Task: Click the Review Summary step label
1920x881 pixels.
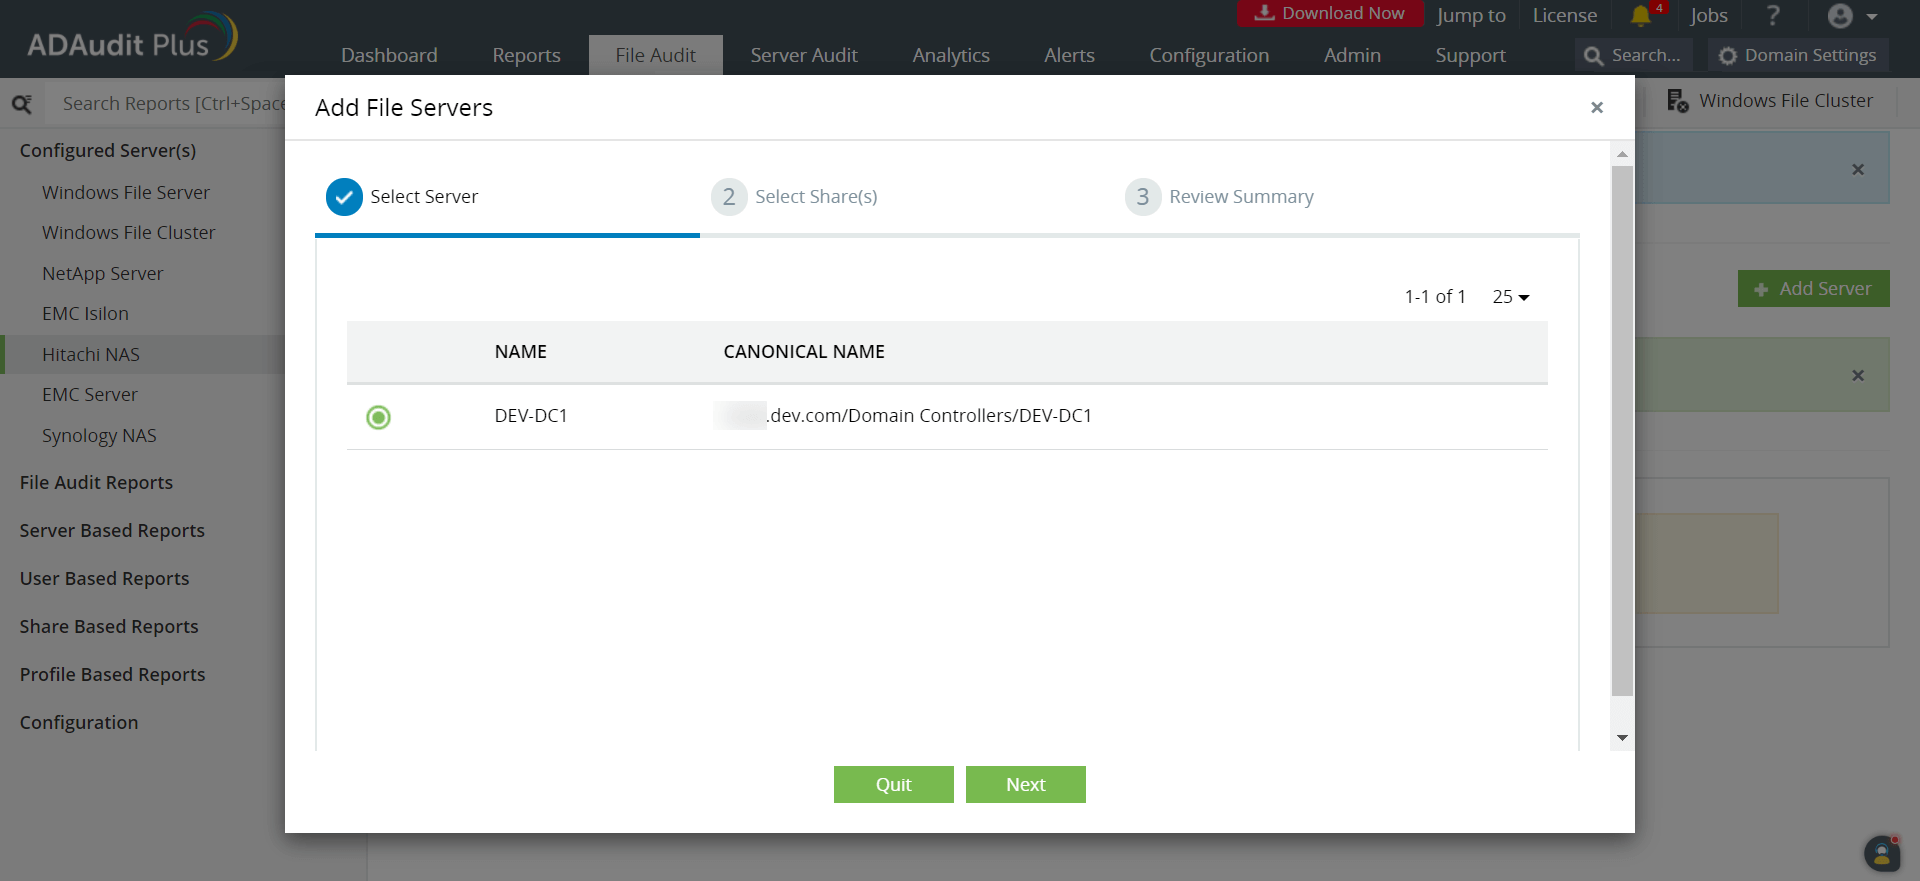Action: 1242,197
